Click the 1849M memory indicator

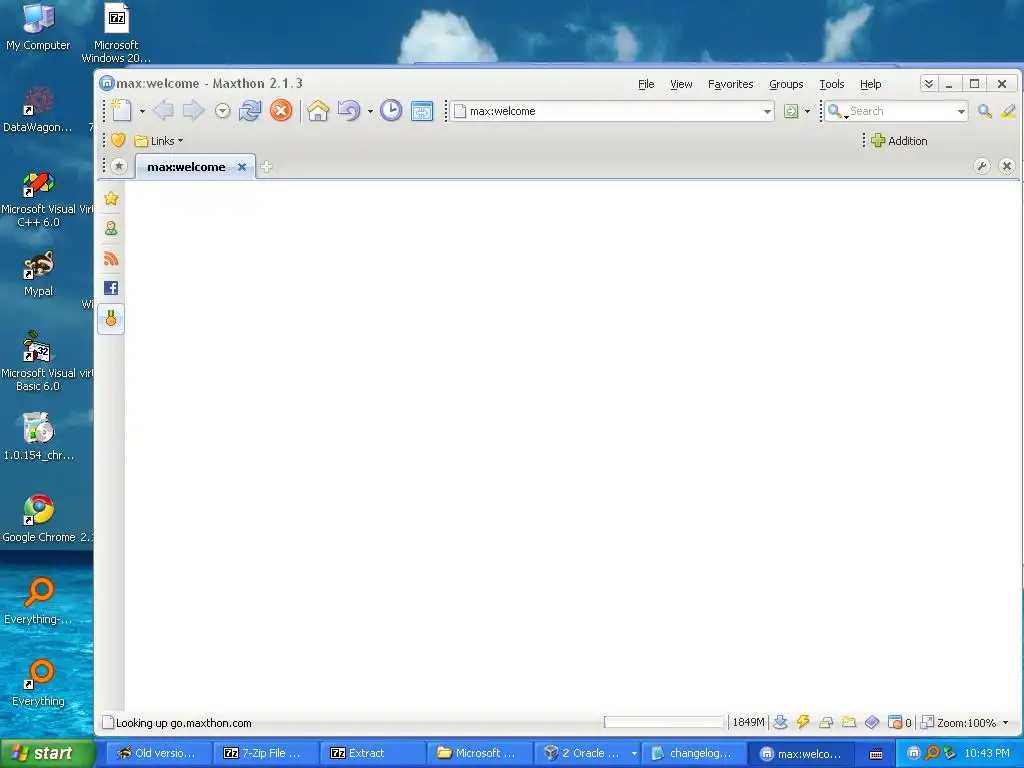(748, 722)
